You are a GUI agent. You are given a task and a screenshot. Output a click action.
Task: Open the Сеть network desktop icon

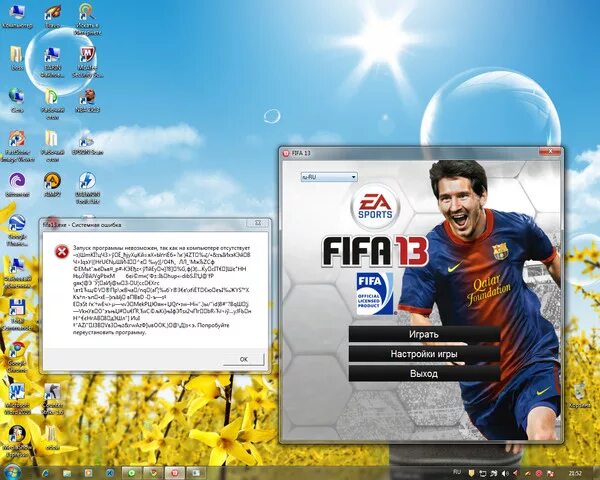tap(17, 100)
